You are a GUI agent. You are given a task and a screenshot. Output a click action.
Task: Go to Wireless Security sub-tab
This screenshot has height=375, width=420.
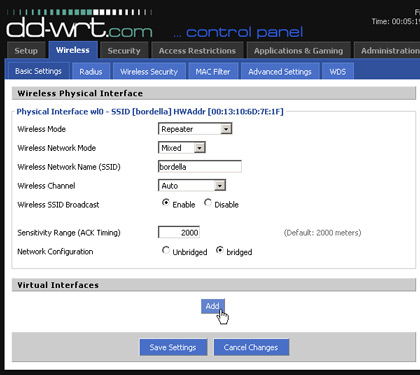click(149, 71)
